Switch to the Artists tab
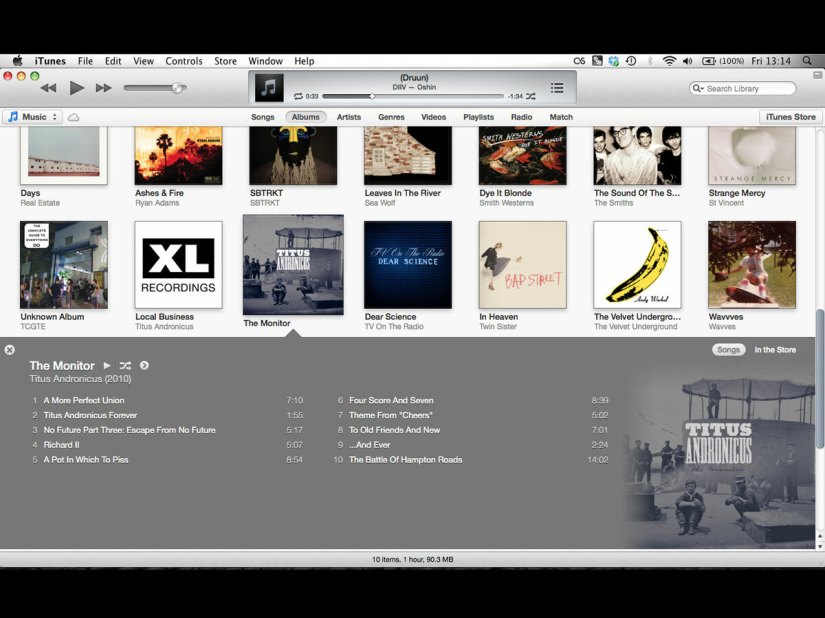Screen dimensions: 825x618 pyautogui.click(x=349, y=117)
